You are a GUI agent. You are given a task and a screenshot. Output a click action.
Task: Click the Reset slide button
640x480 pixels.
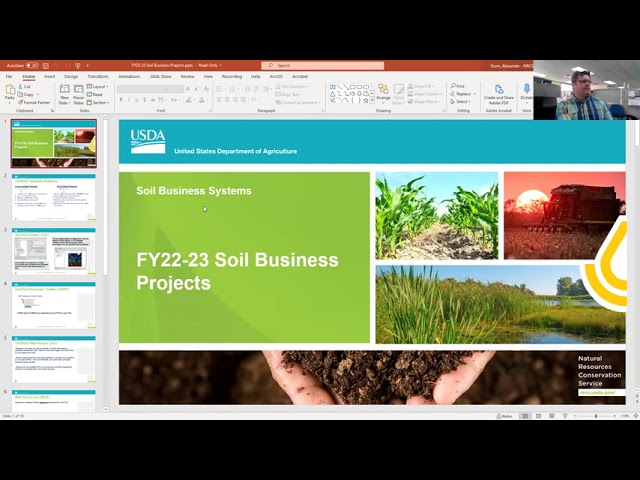click(x=95, y=94)
